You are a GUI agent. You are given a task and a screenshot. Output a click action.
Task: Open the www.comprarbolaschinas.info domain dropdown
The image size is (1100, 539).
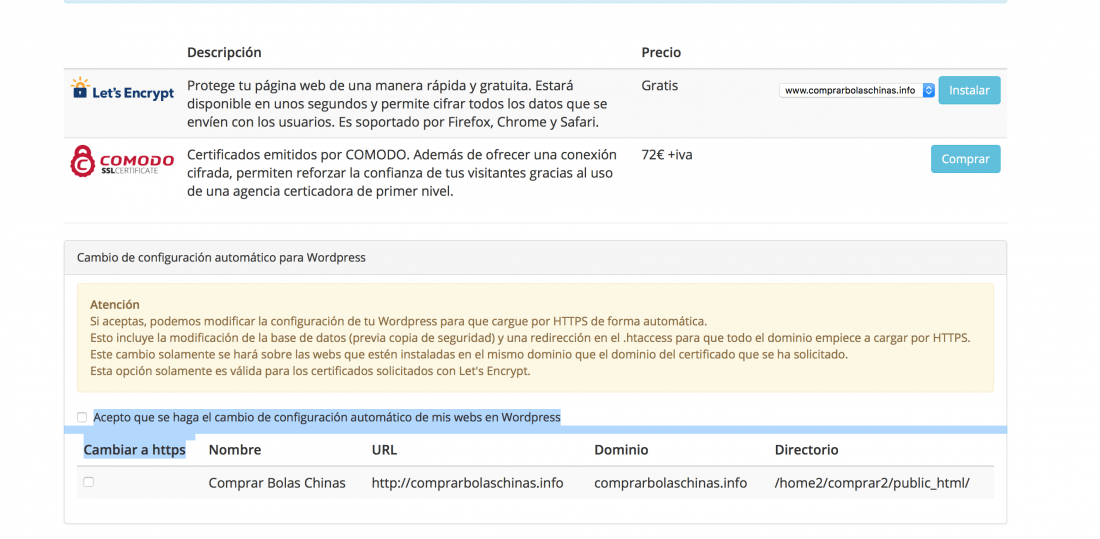click(x=857, y=91)
